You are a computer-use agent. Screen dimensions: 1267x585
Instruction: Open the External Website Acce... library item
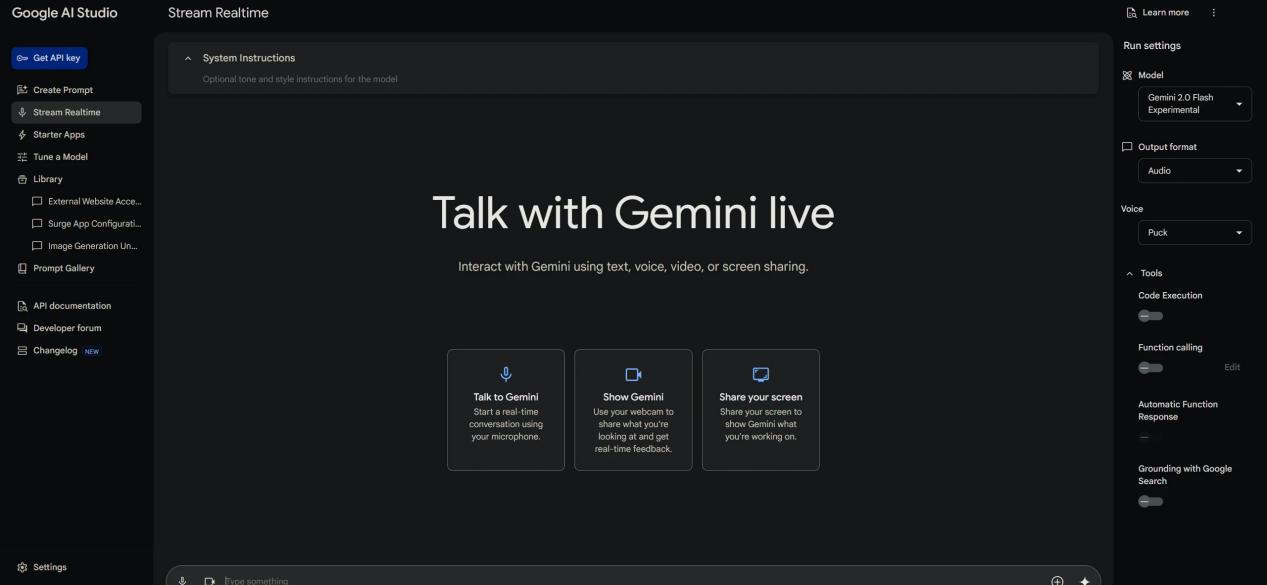(86, 201)
